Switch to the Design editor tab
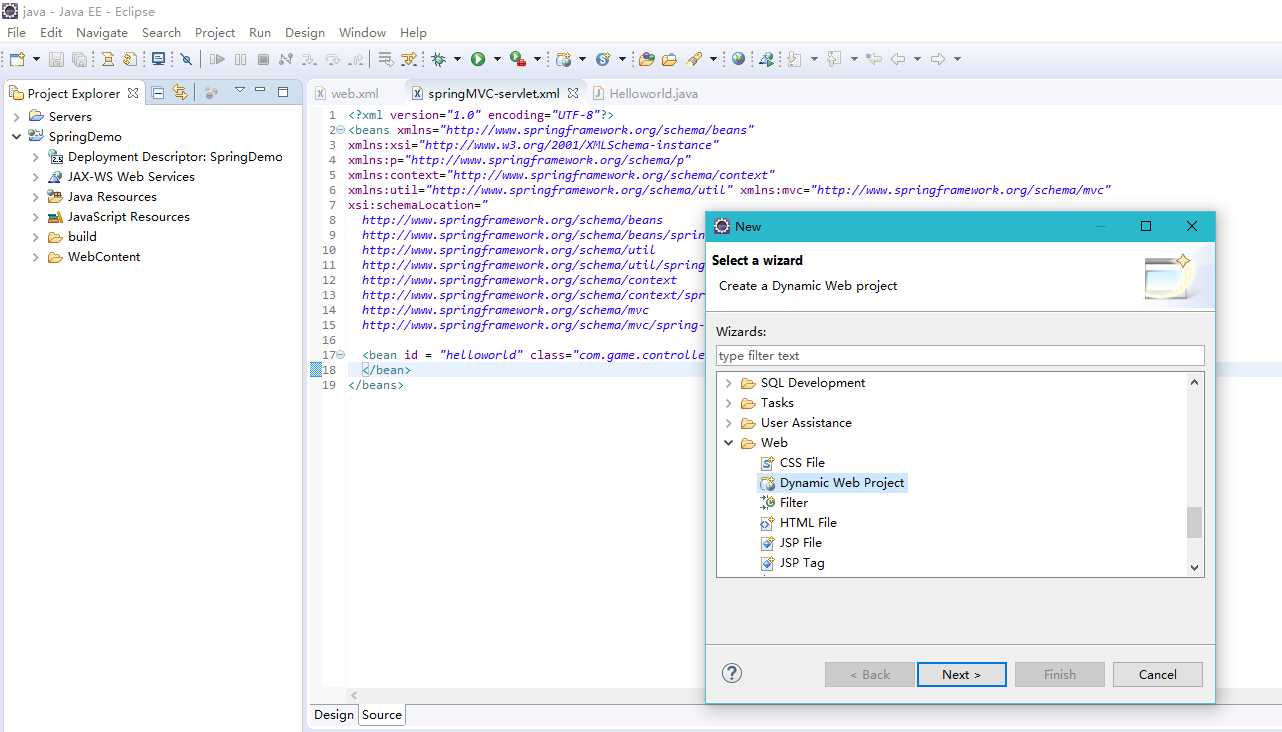The height and width of the screenshot is (732, 1282). pyautogui.click(x=334, y=715)
